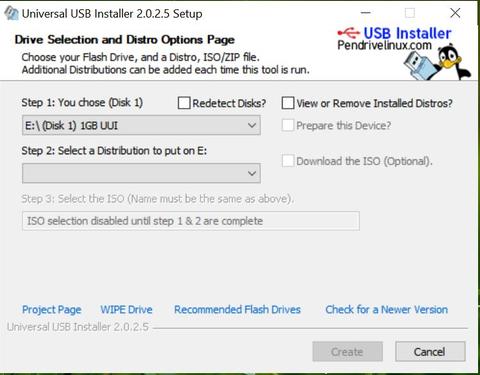Click the Universal USB Installer title bar icon
This screenshot has width=480, height=375.
[11, 13]
